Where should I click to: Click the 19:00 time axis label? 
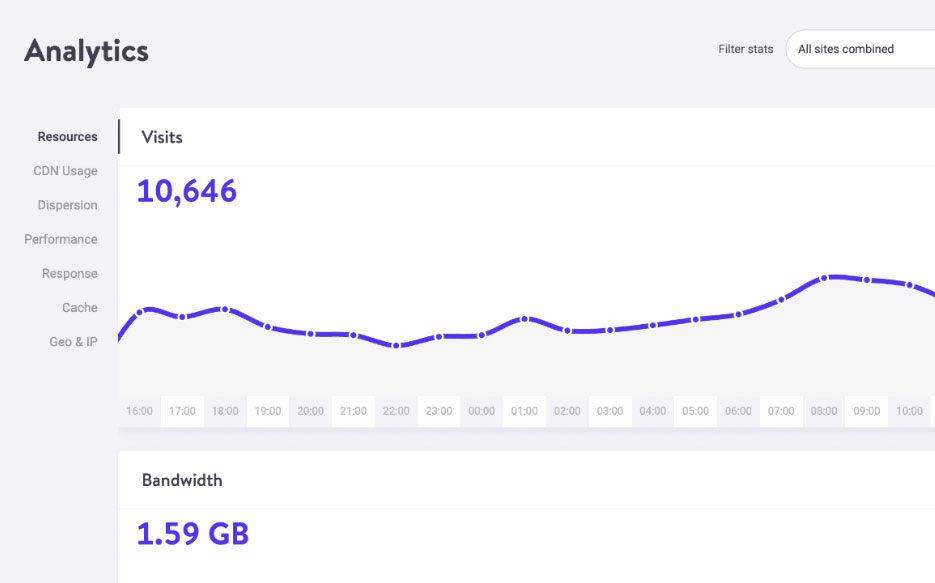[268, 411]
